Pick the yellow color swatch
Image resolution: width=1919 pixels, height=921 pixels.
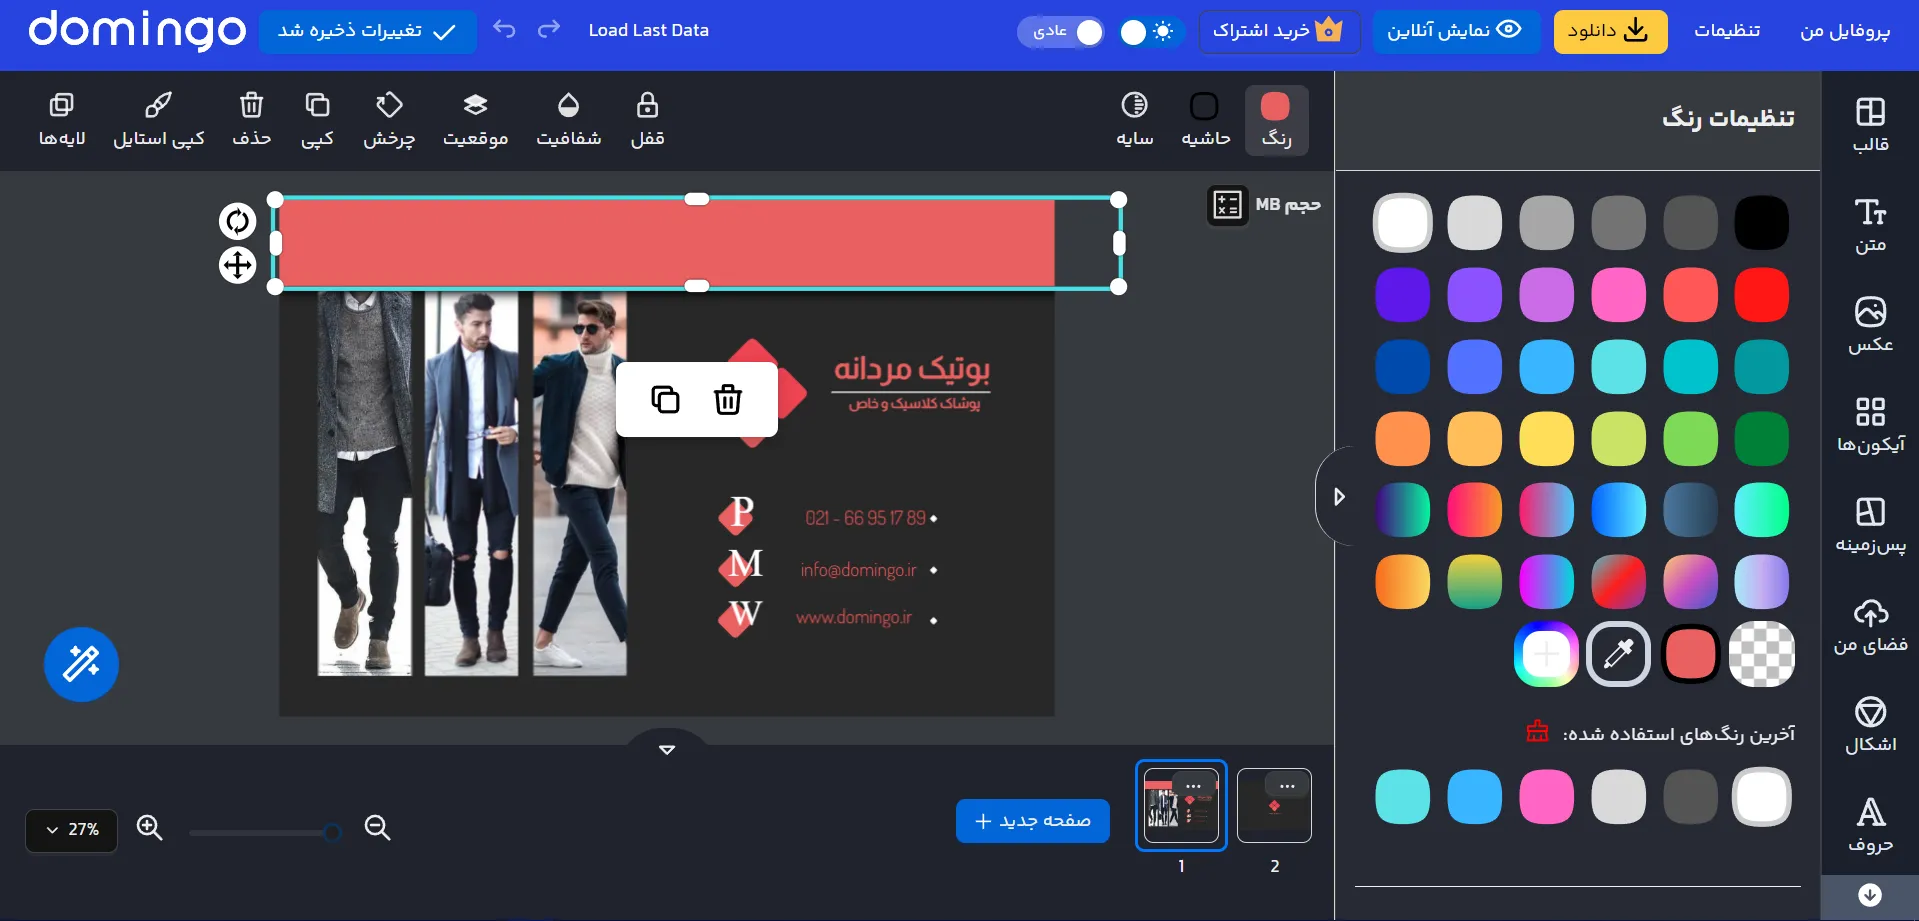click(x=1546, y=438)
